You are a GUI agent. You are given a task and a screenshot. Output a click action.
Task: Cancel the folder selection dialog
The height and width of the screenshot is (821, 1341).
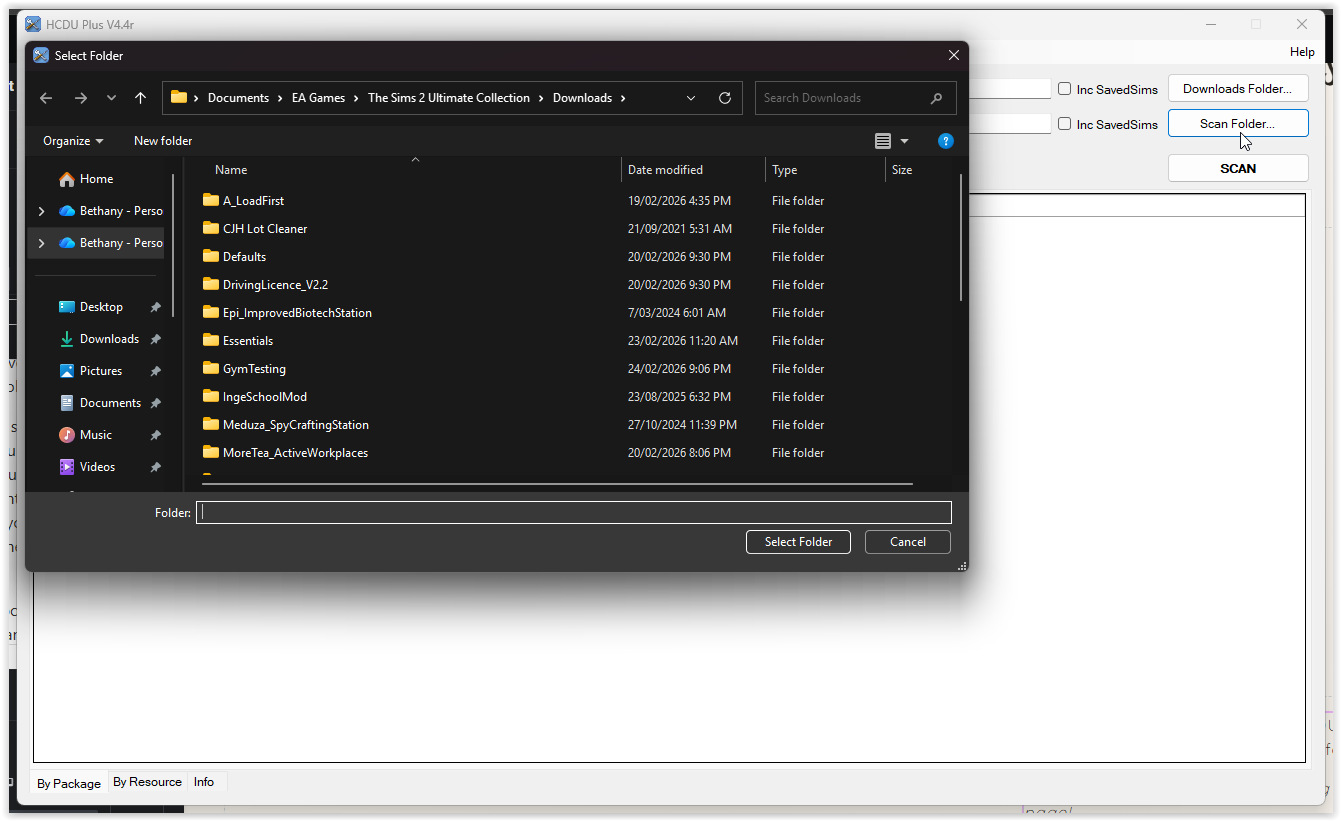coord(907,541)
